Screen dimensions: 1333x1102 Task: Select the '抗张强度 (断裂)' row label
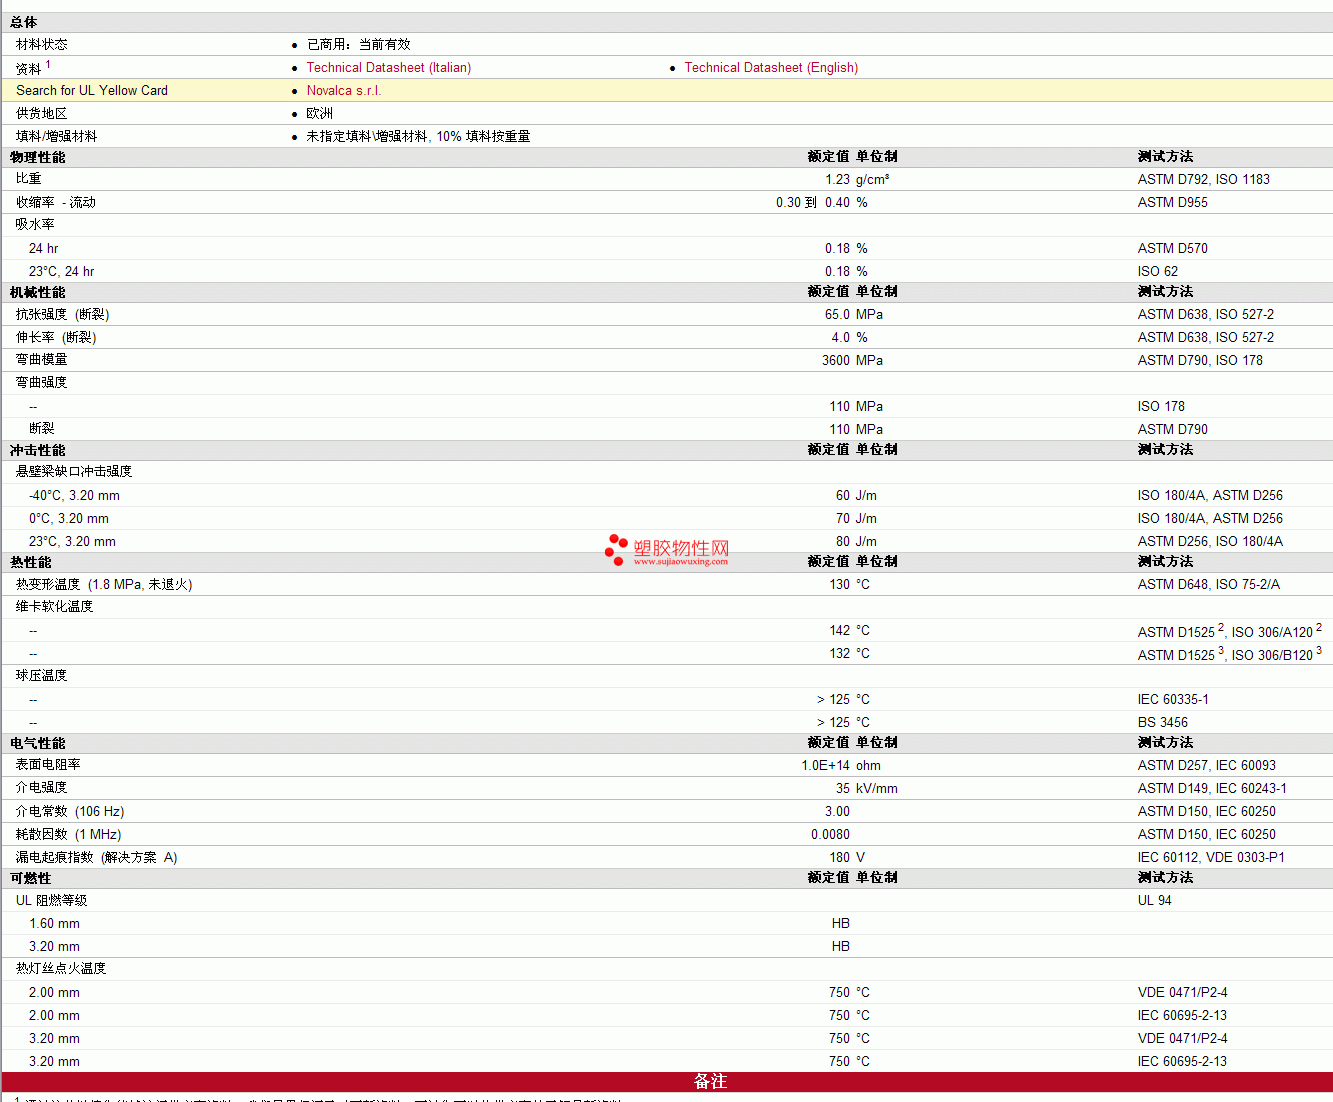pos(63,315)
